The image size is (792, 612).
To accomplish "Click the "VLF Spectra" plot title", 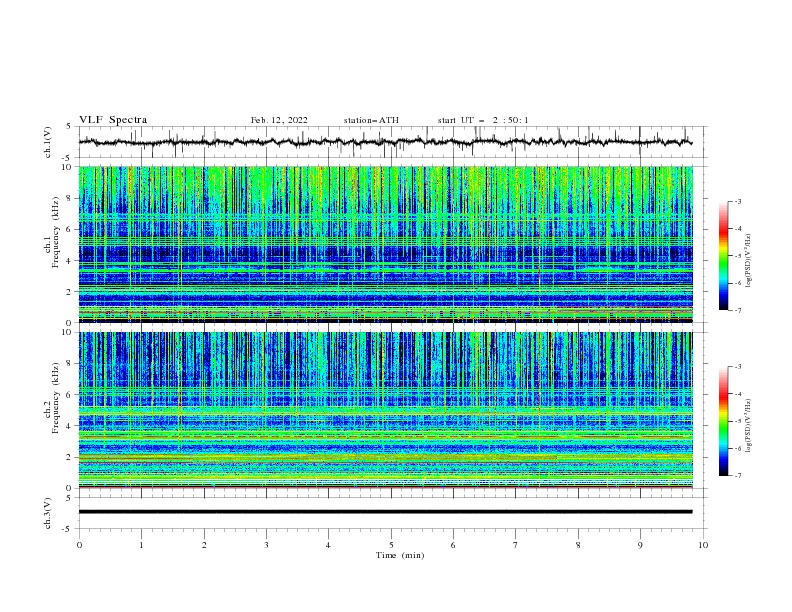I will coord(113,120).
